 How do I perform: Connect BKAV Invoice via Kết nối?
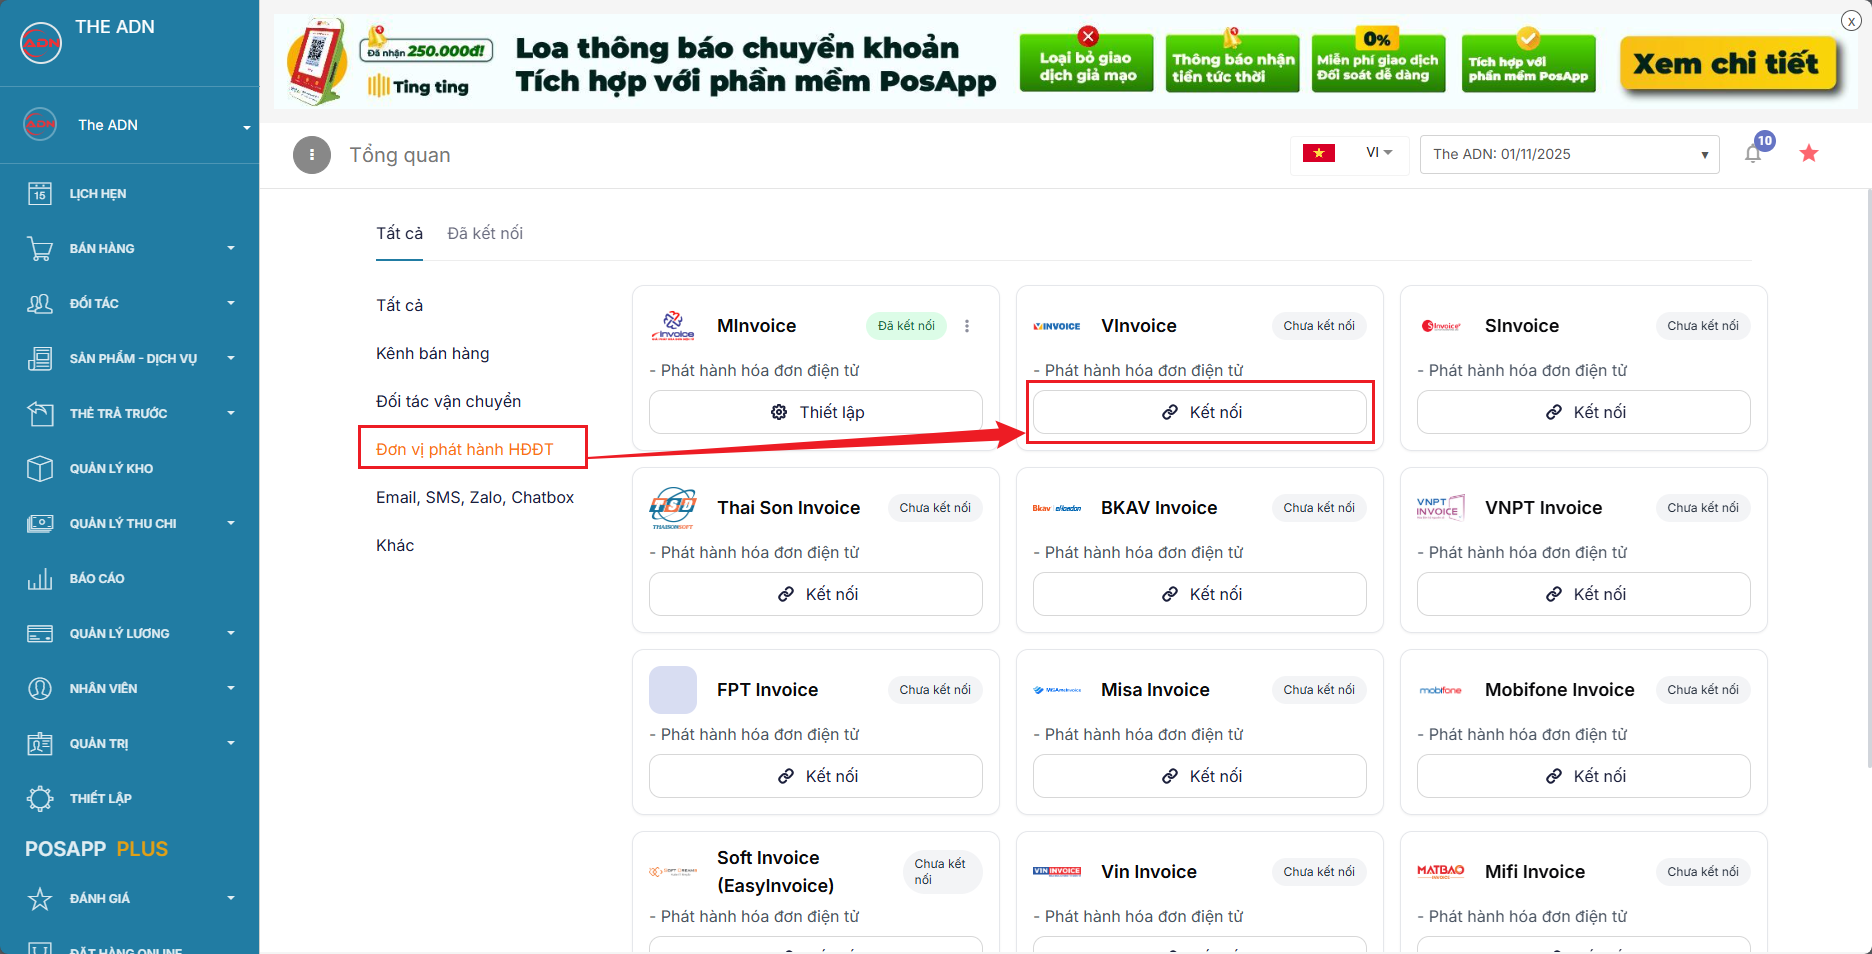pos(1200,594)
